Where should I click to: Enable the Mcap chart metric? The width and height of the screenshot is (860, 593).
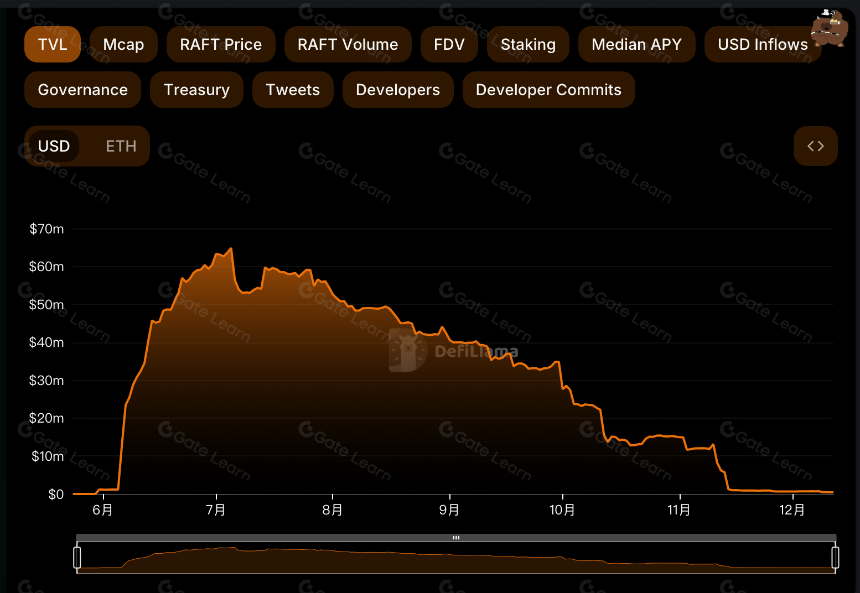123,44
